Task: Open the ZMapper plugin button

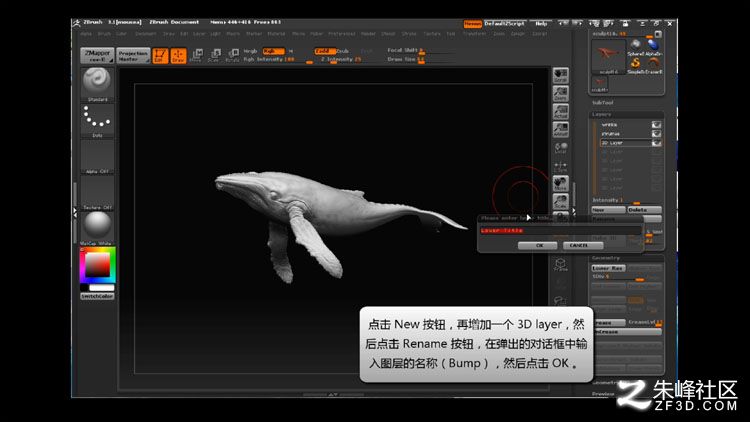Action: pyautogui.click(x=97, y=56)
